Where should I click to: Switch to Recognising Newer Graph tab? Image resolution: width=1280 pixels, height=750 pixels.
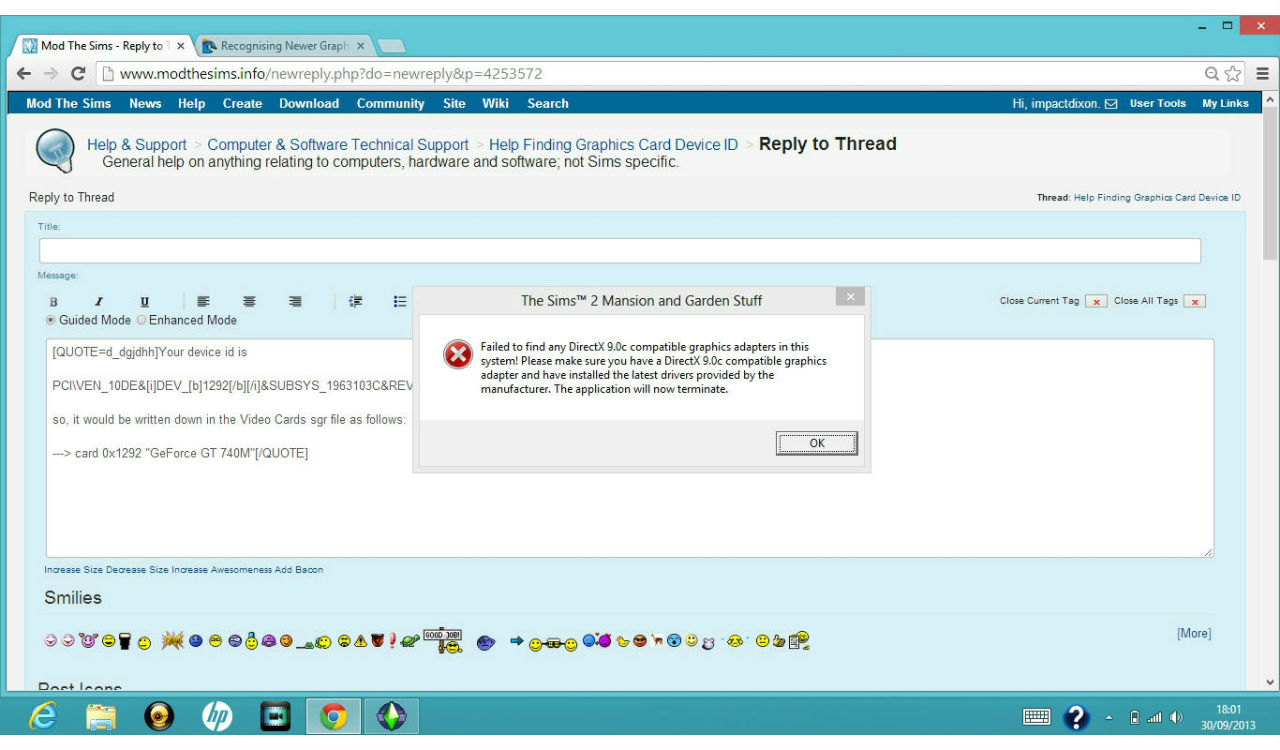tap(274, 46)
